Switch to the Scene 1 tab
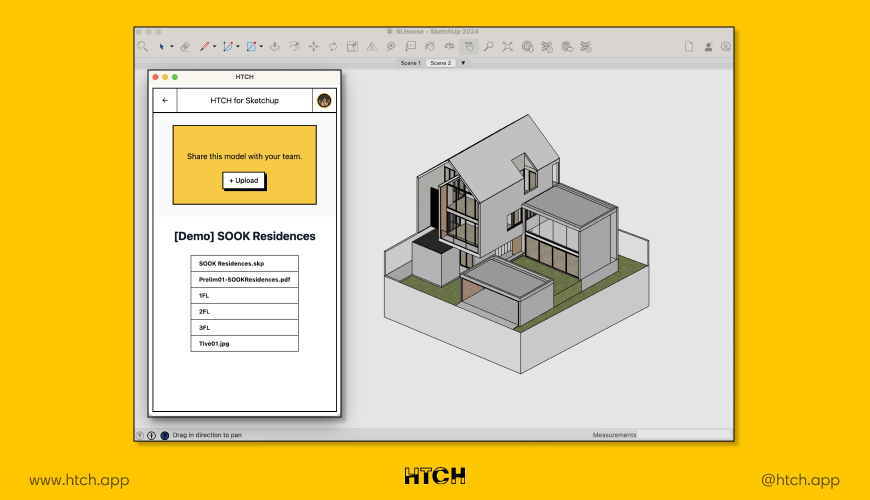The height and width of the screenshot is (500, 870). point(410,63)
